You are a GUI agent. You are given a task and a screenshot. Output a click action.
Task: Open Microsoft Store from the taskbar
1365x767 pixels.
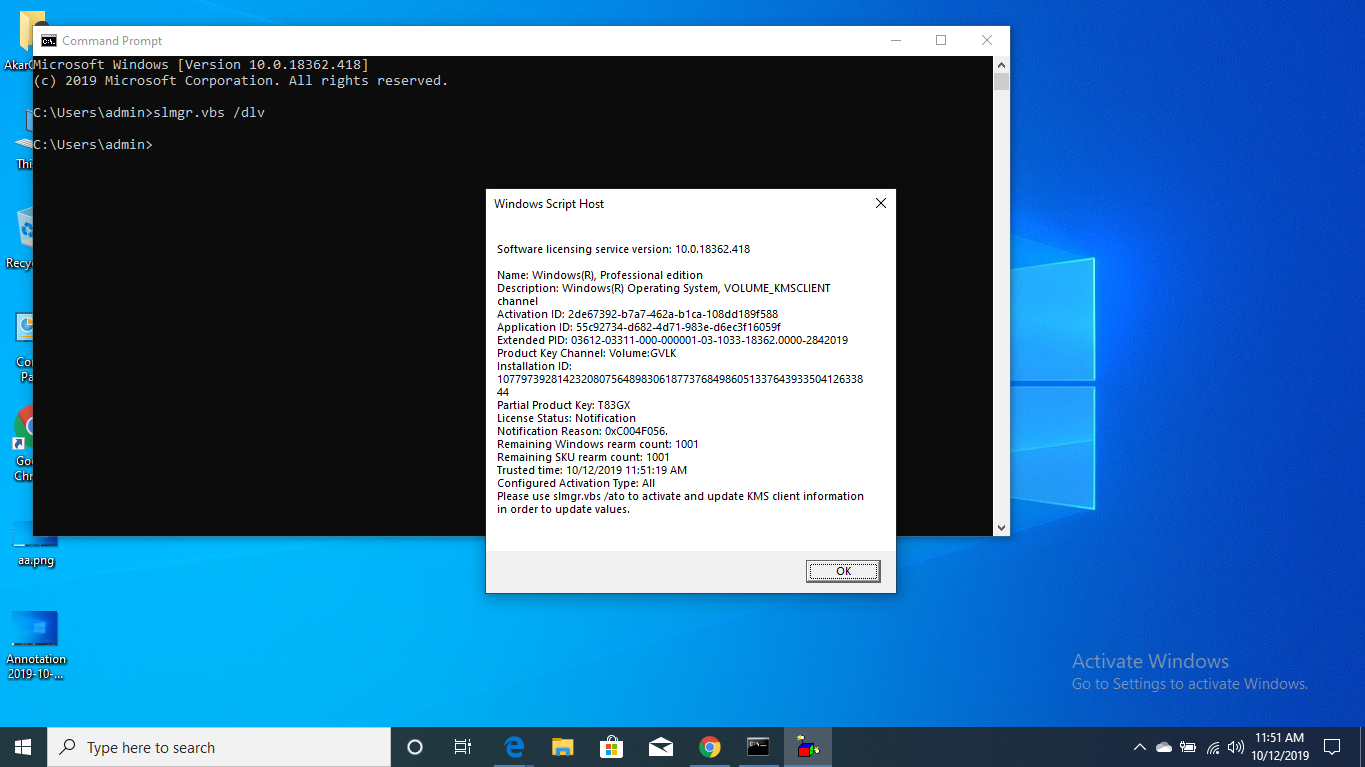(x=611, y=747)
